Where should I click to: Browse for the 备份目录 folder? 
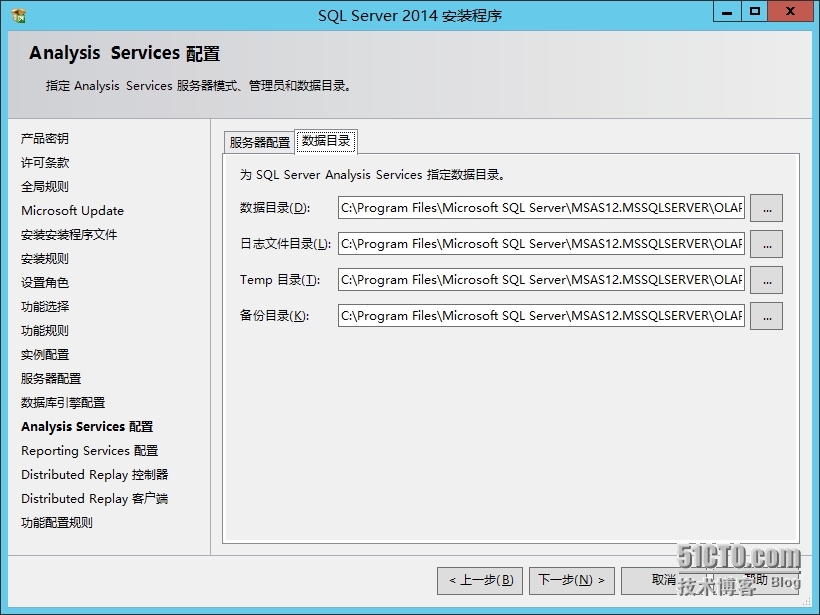tap(767, 316)
